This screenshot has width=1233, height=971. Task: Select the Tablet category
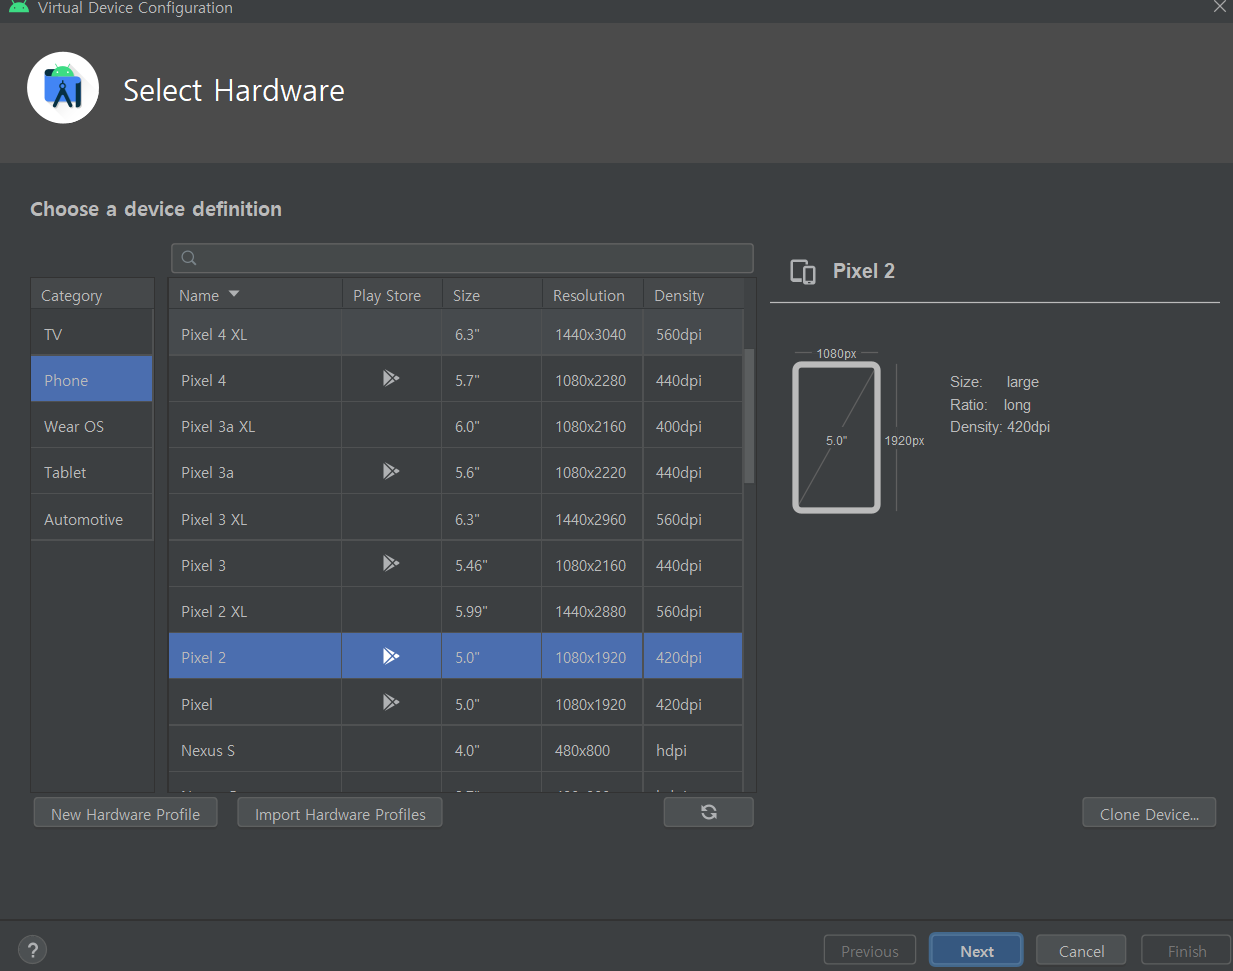click(92, 472)
